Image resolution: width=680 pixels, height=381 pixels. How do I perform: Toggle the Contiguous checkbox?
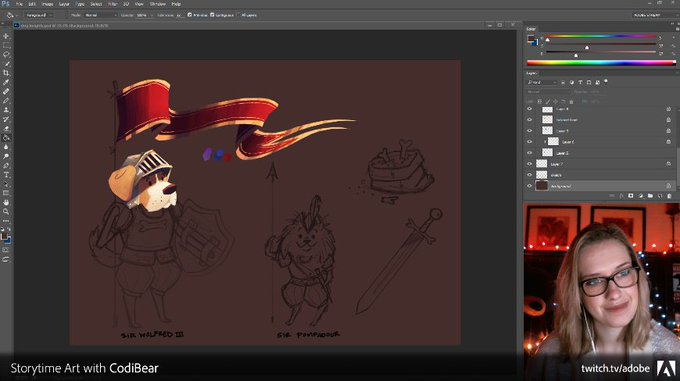point(212,15)
